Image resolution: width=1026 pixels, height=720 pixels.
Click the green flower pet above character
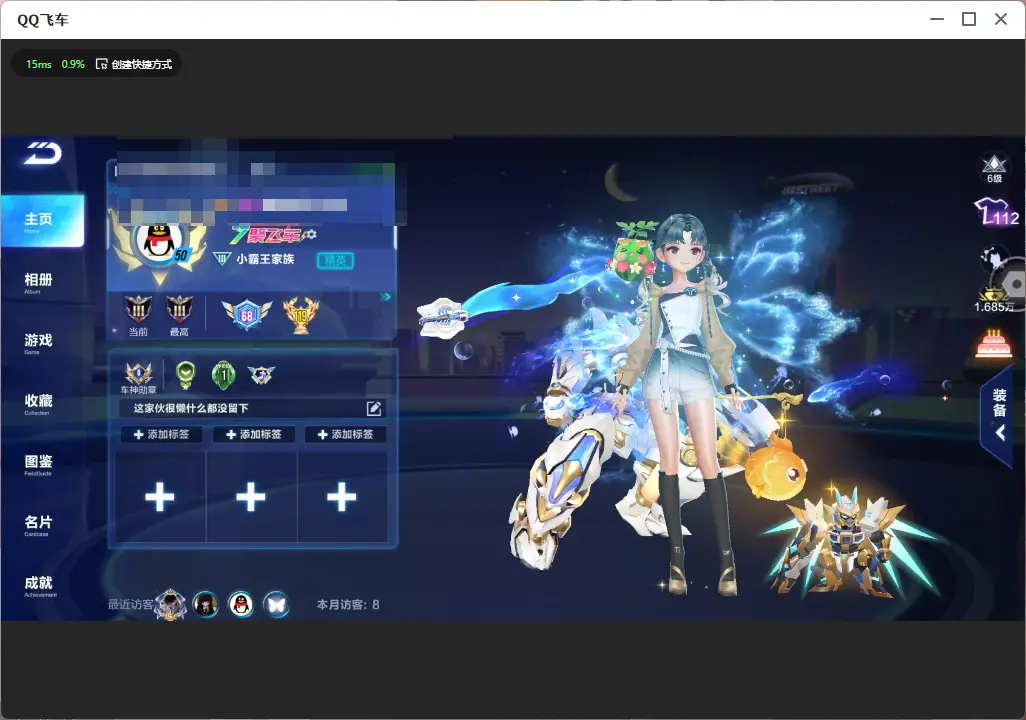click(x=634, y=253)
